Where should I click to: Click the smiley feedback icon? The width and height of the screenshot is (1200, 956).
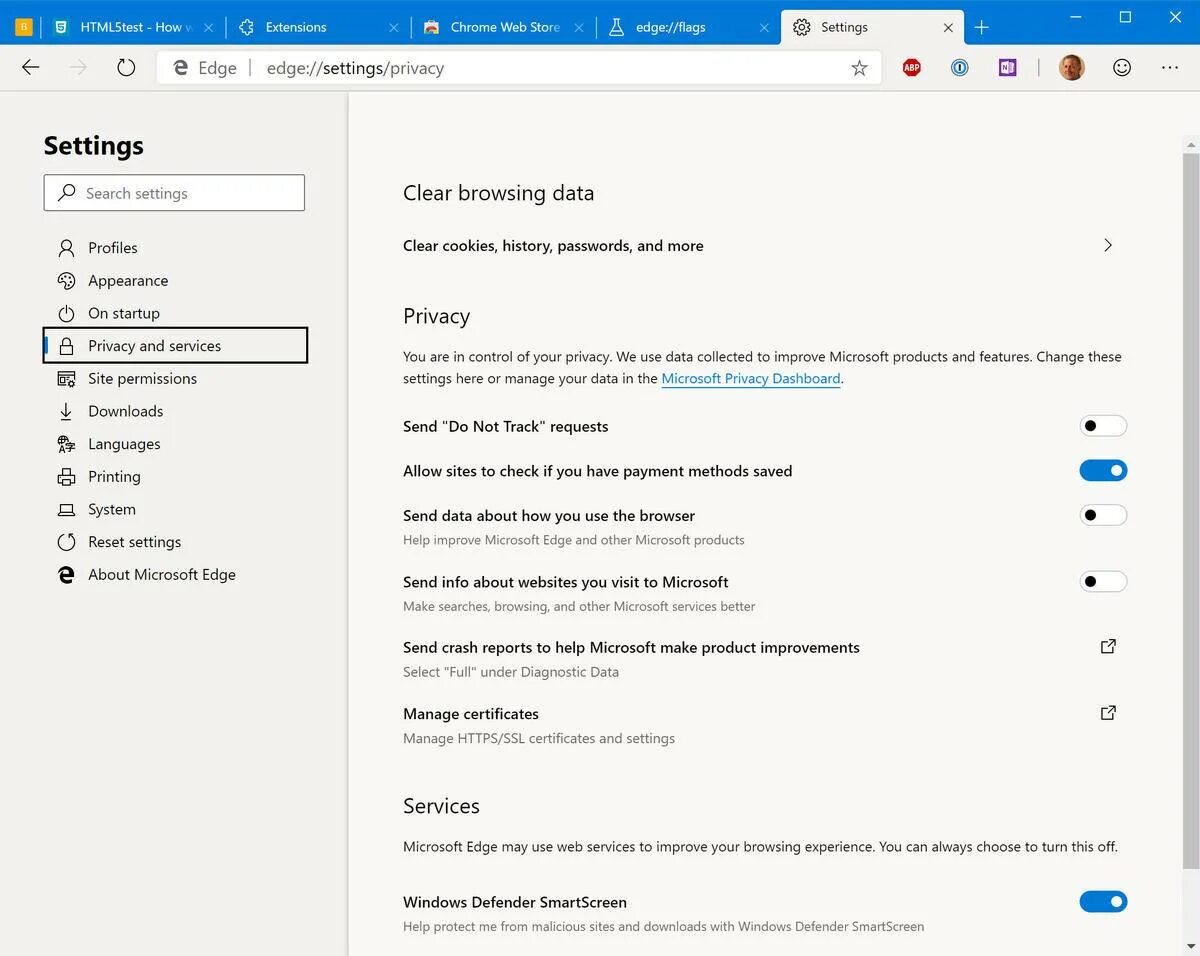(1122, 68)
